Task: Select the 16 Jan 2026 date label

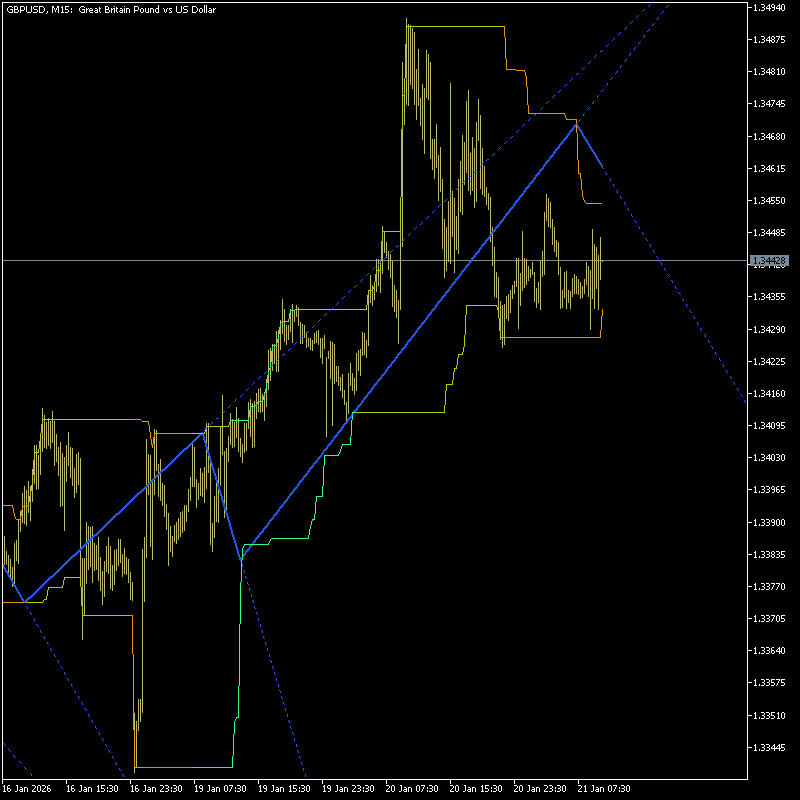Action: click(x=26, y=788)
